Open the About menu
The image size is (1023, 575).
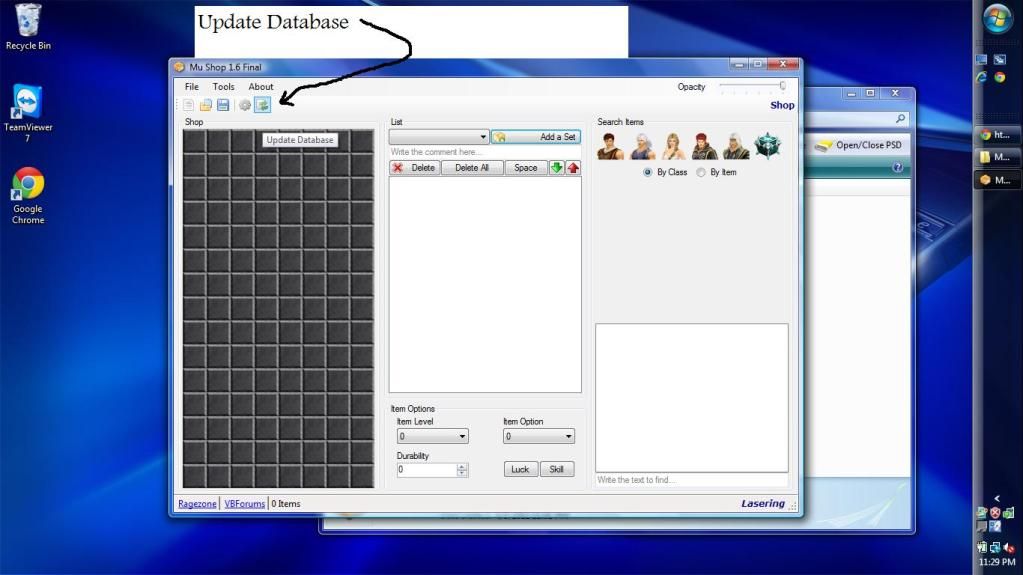coord(261,87)
